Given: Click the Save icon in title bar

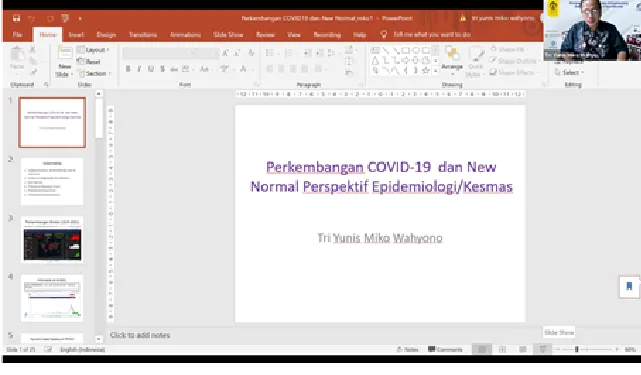Looking at the screenshot, I should (x=16, y=18).
